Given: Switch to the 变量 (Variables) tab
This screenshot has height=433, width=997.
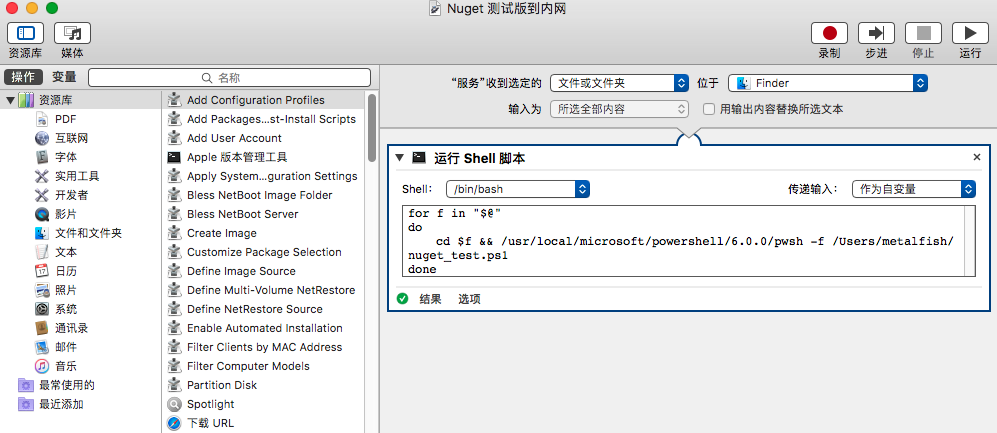Looking at the screenshot, I should pyautogui.click(x=64, y=77).
